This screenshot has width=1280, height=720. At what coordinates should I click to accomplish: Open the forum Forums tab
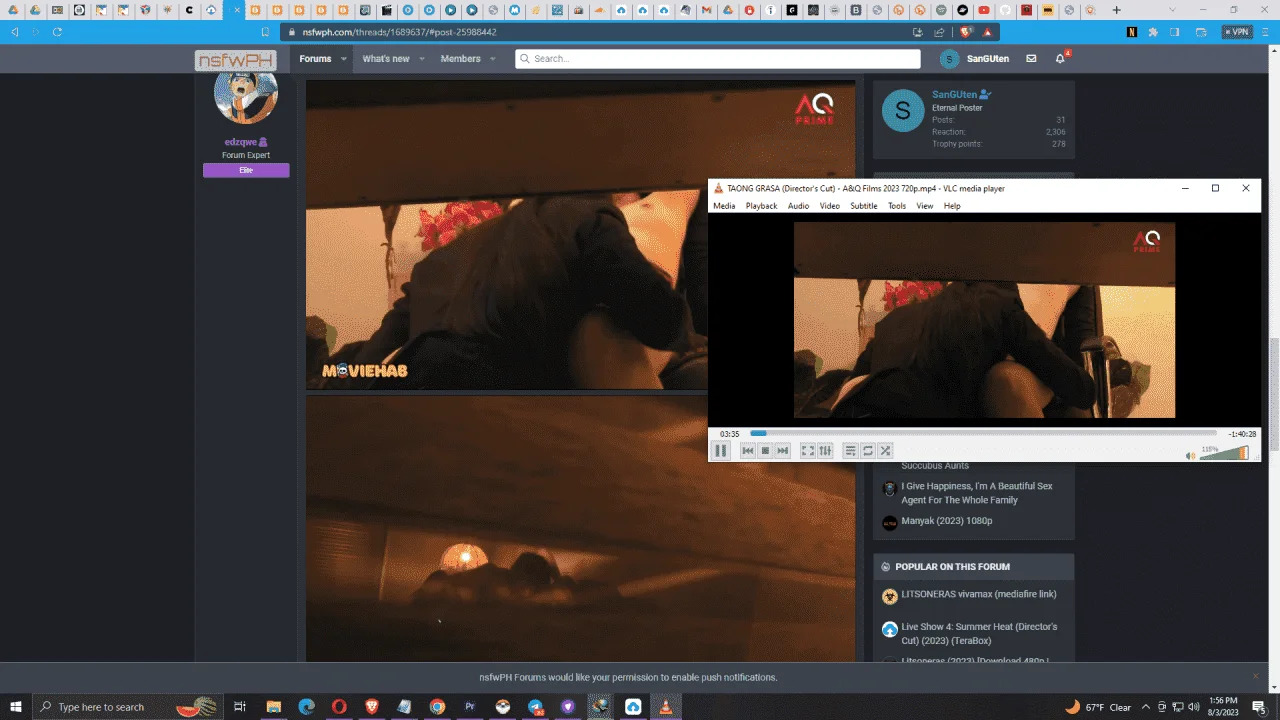[x=315, y=59]
